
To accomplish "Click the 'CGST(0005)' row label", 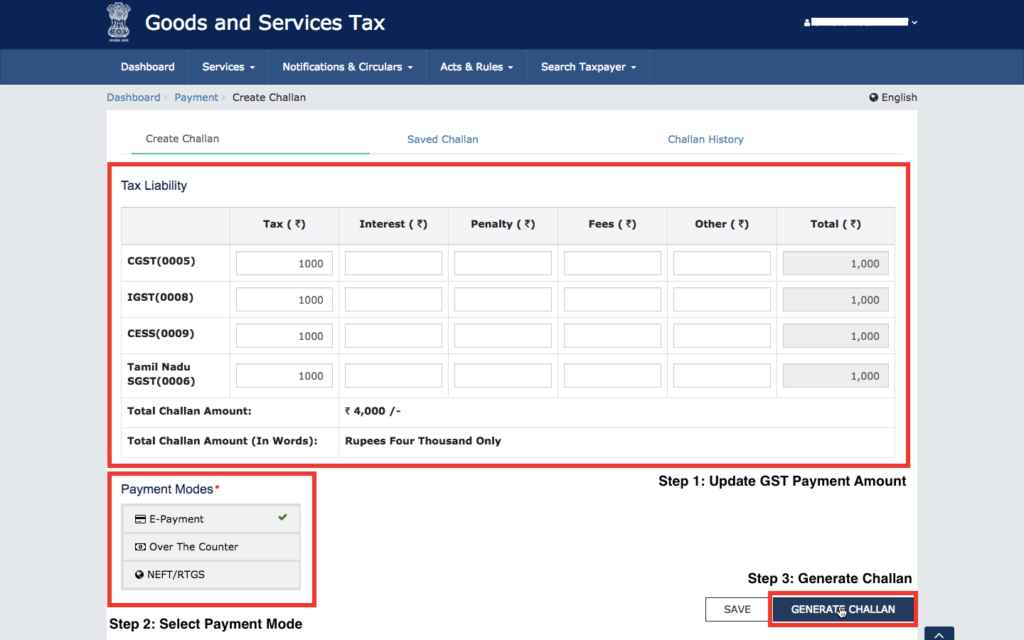I will (x=161, y=261).
